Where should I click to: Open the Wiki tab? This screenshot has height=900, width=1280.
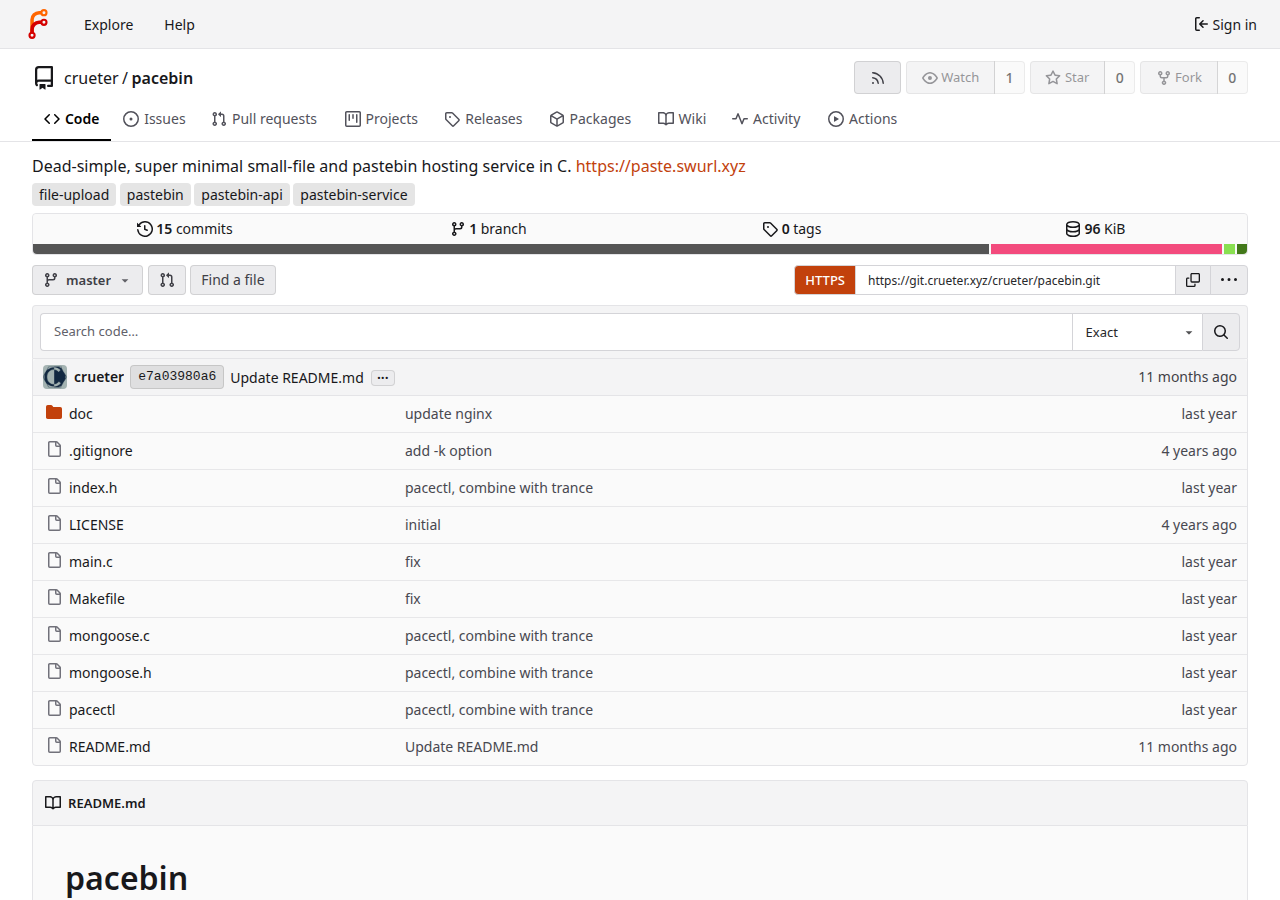[682, 119]
